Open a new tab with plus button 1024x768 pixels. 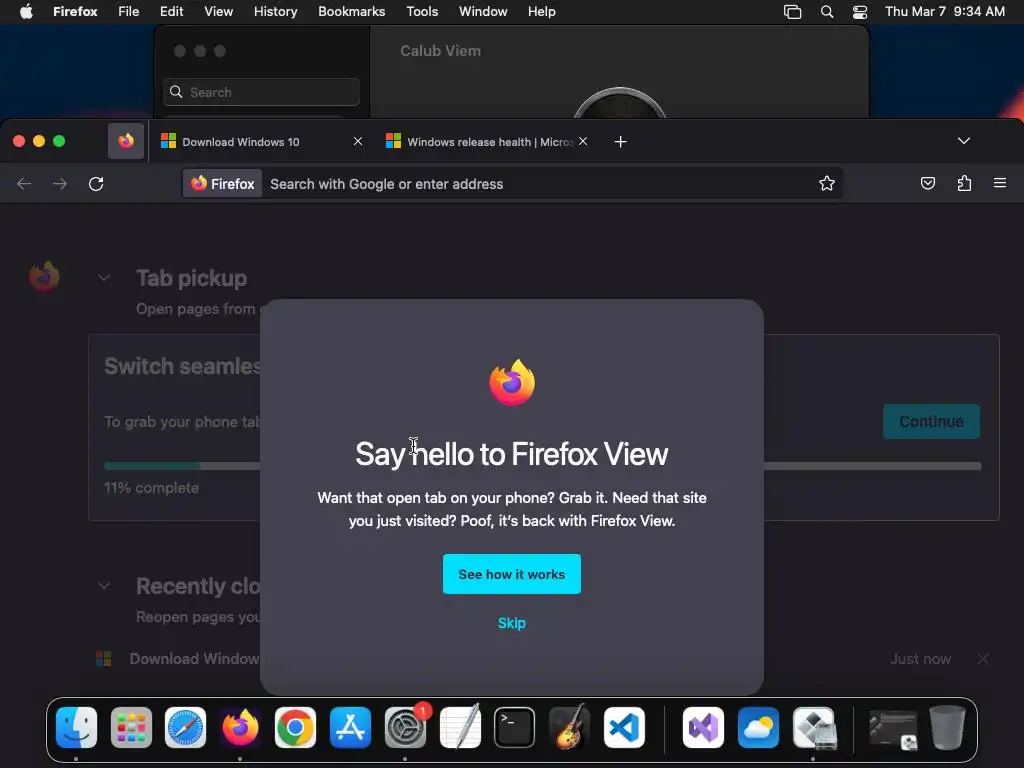[x=620, y=142]
